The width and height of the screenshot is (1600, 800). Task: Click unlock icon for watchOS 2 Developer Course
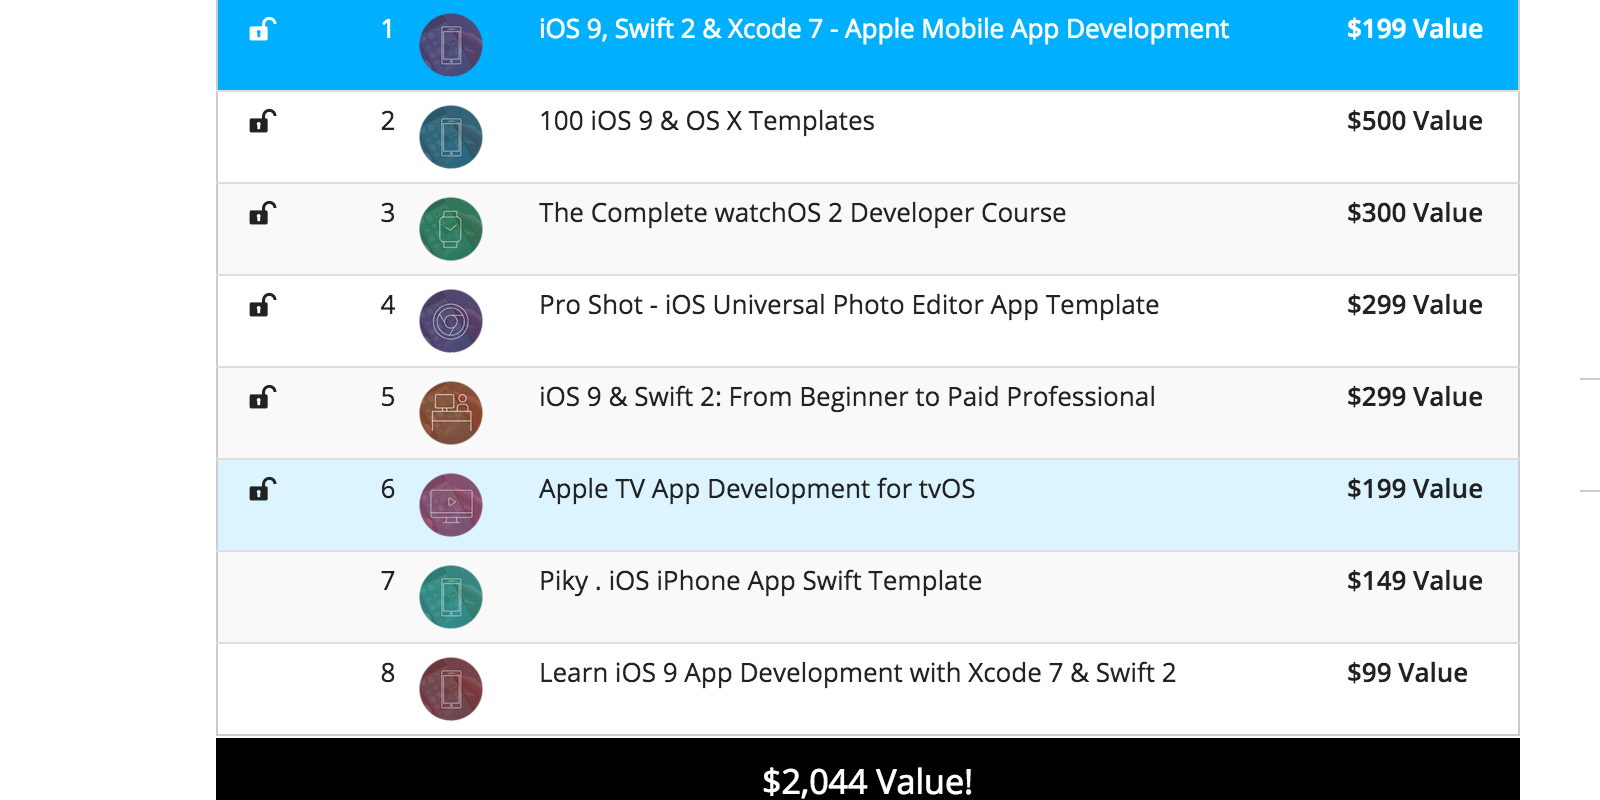point(262,214)
